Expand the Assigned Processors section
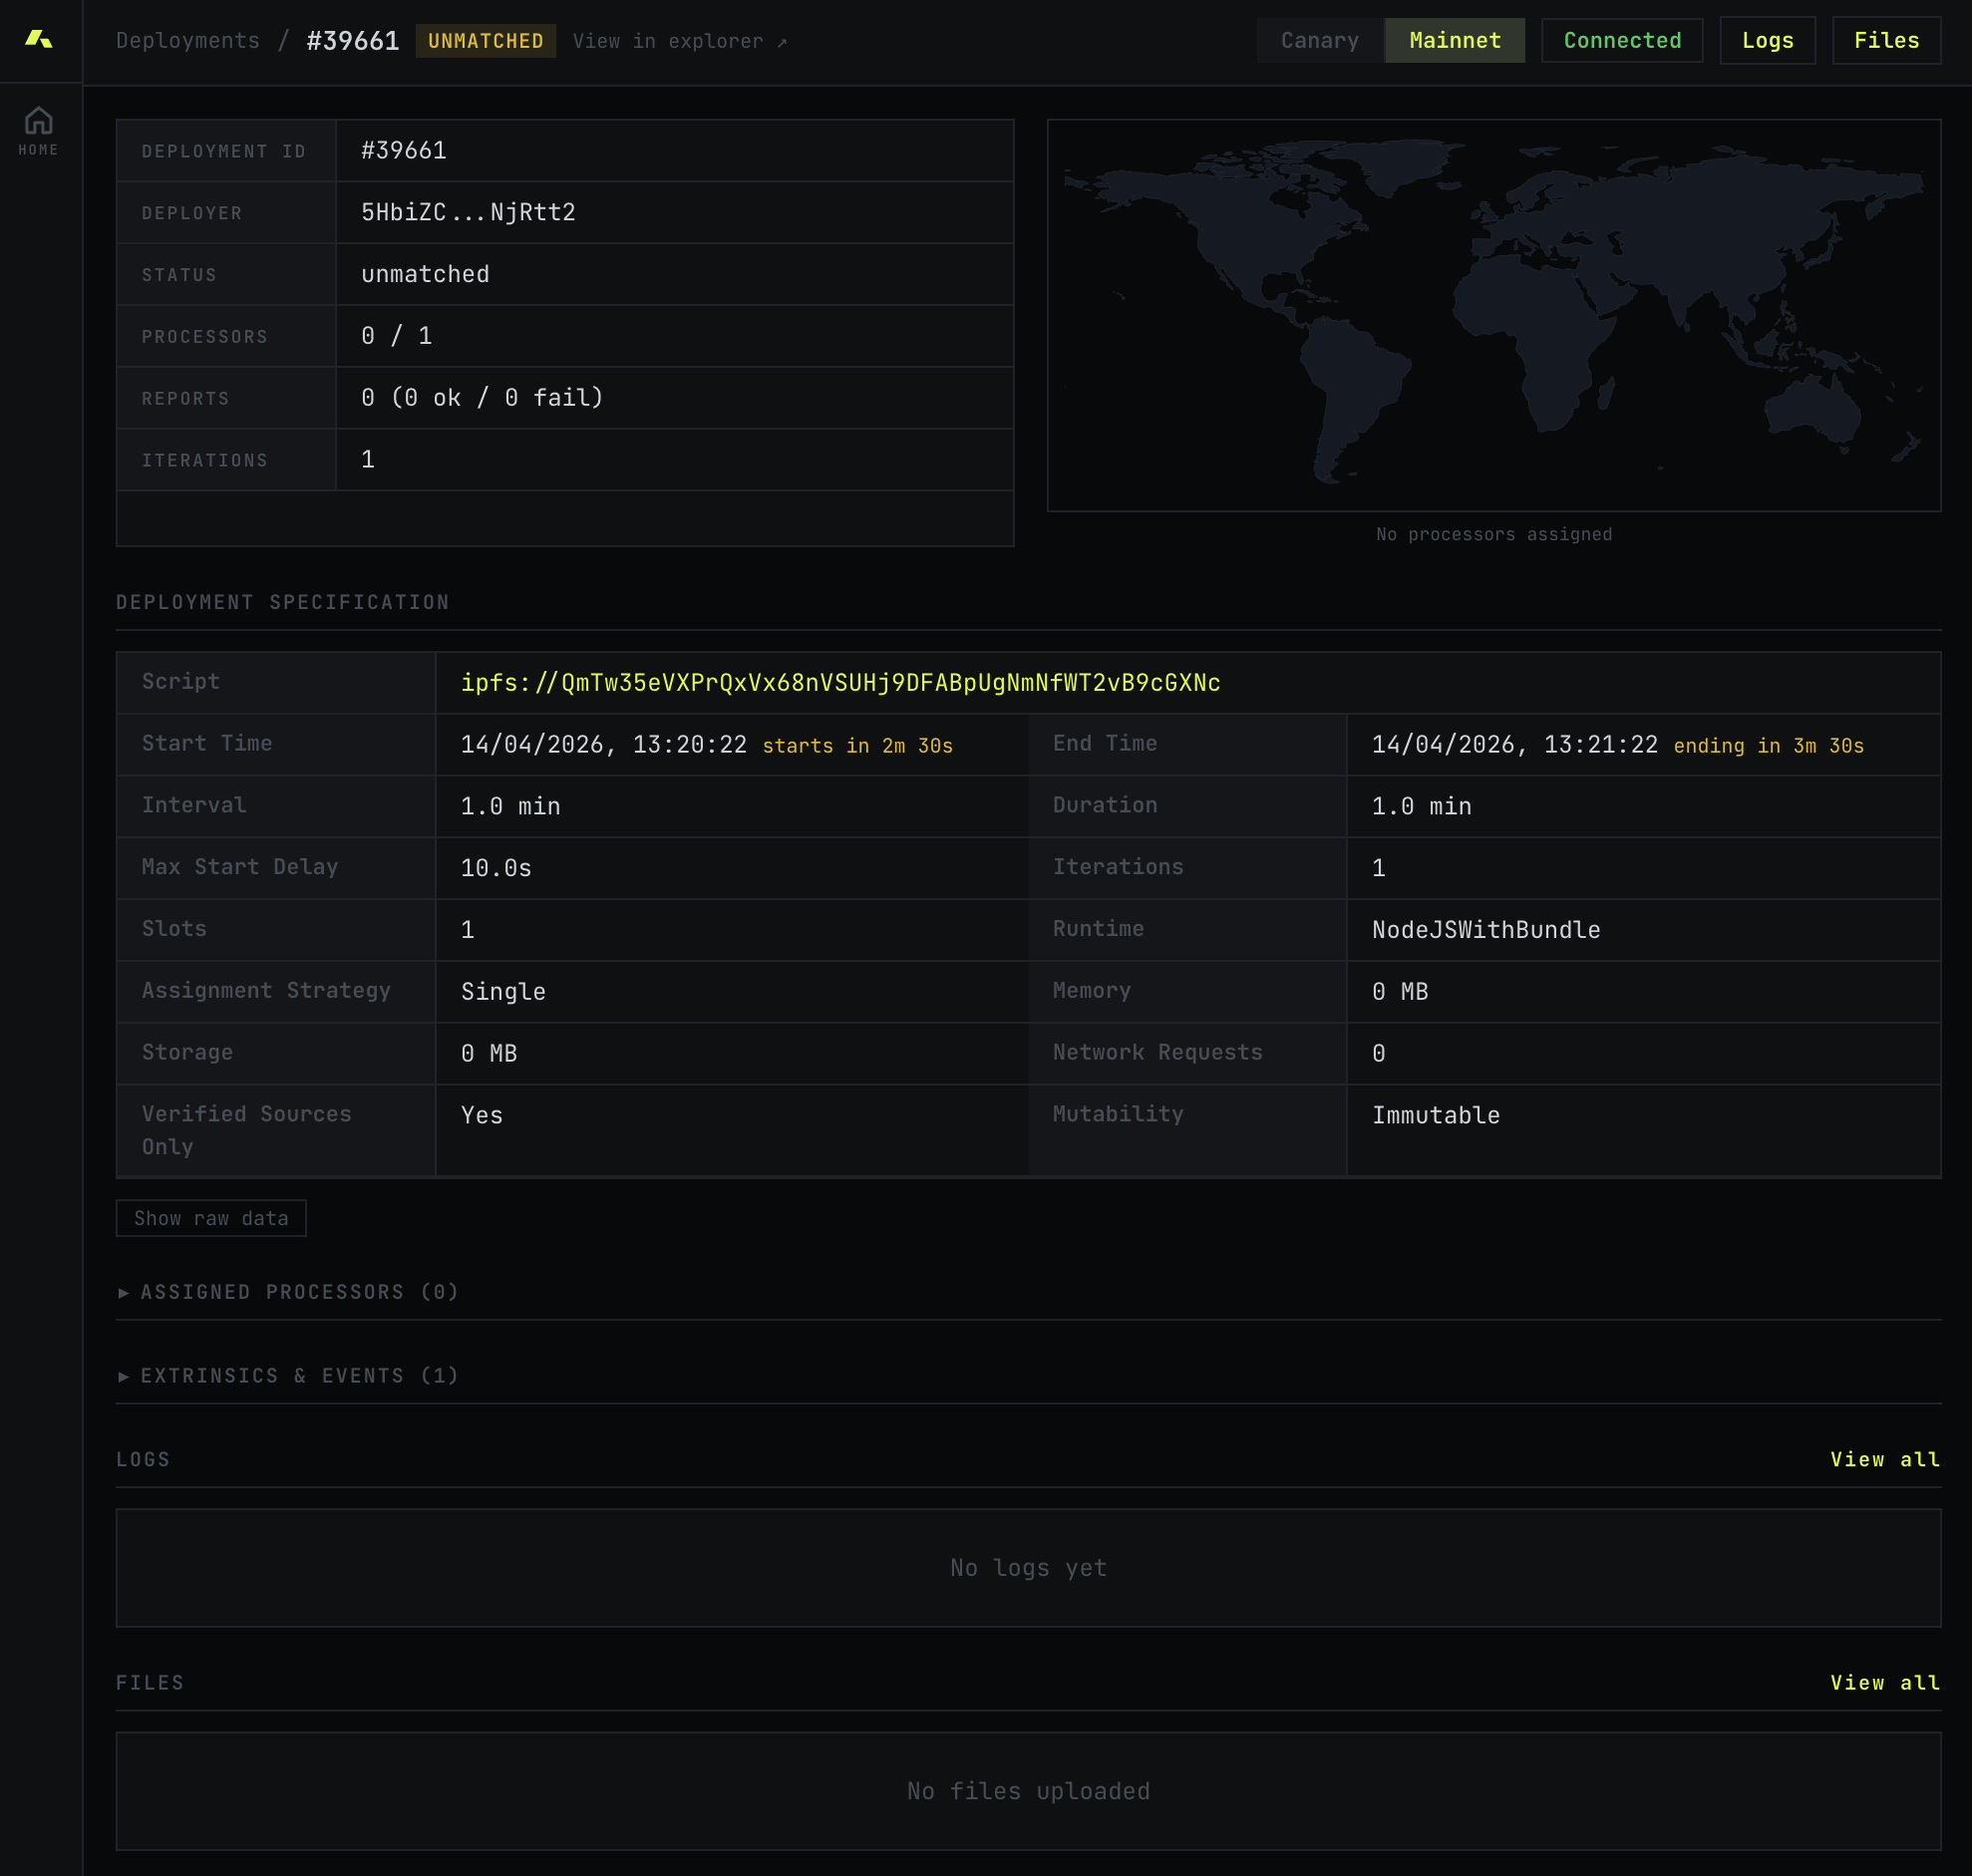 pos(290,1292)
